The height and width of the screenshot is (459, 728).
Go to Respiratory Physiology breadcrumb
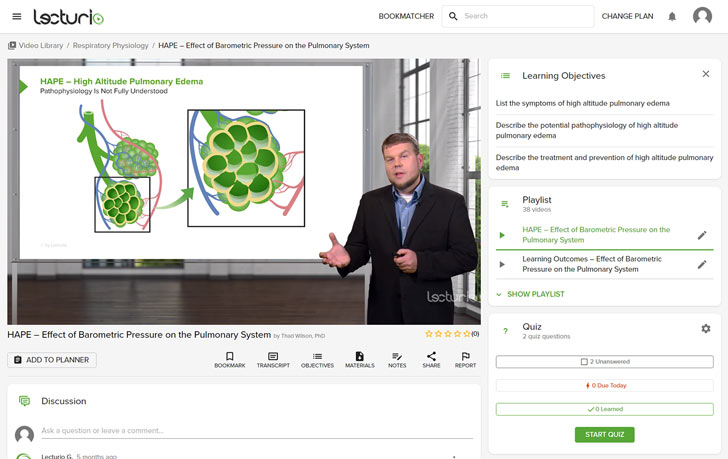(x=110, y=45)
